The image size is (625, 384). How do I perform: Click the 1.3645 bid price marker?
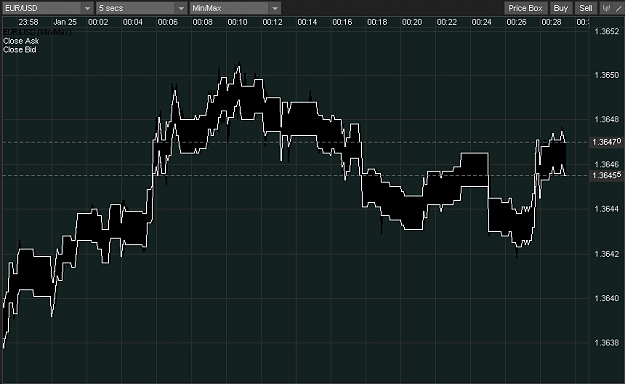coord(607,175)
